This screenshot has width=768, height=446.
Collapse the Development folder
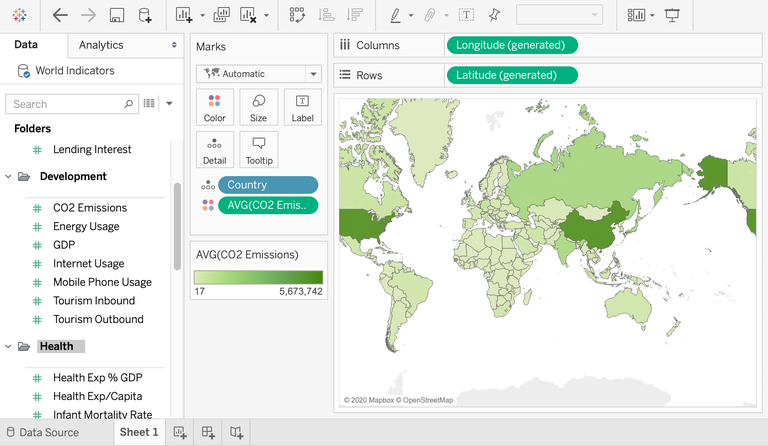9,177
